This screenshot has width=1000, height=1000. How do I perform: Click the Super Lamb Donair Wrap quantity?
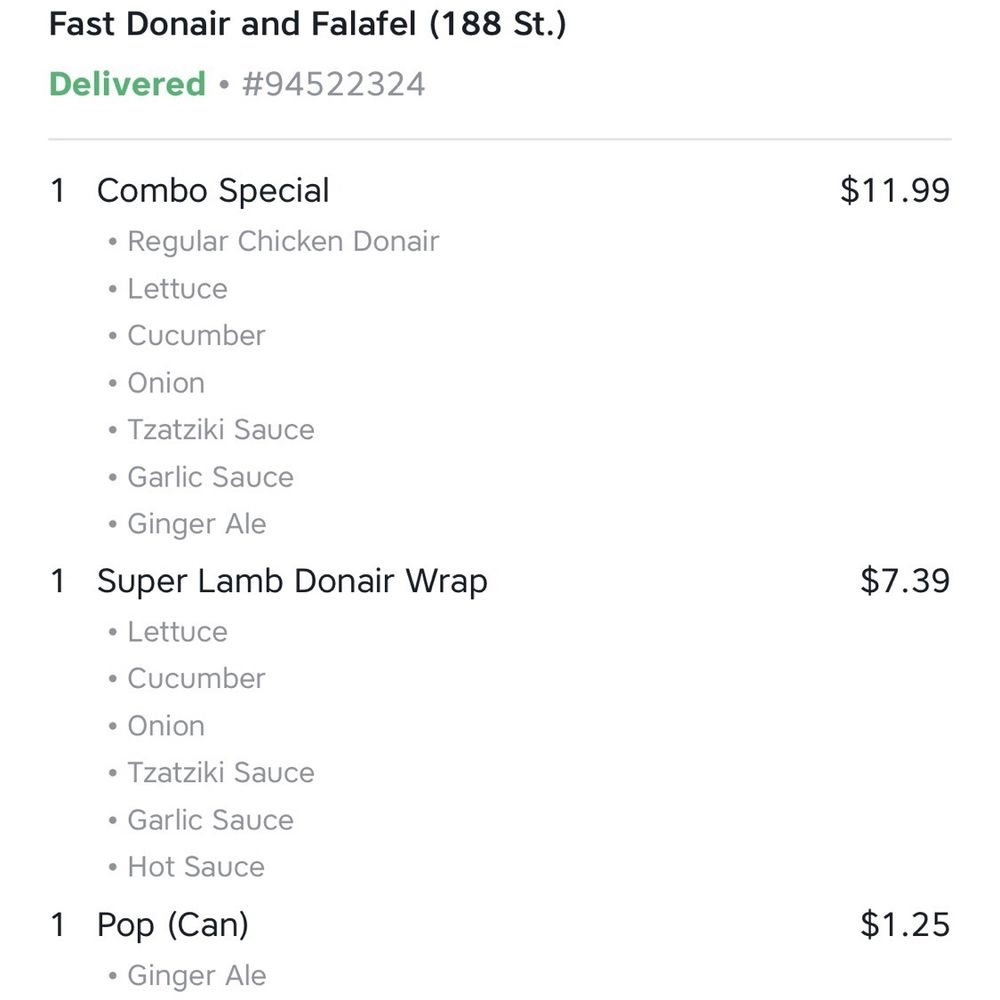[57, 581]
